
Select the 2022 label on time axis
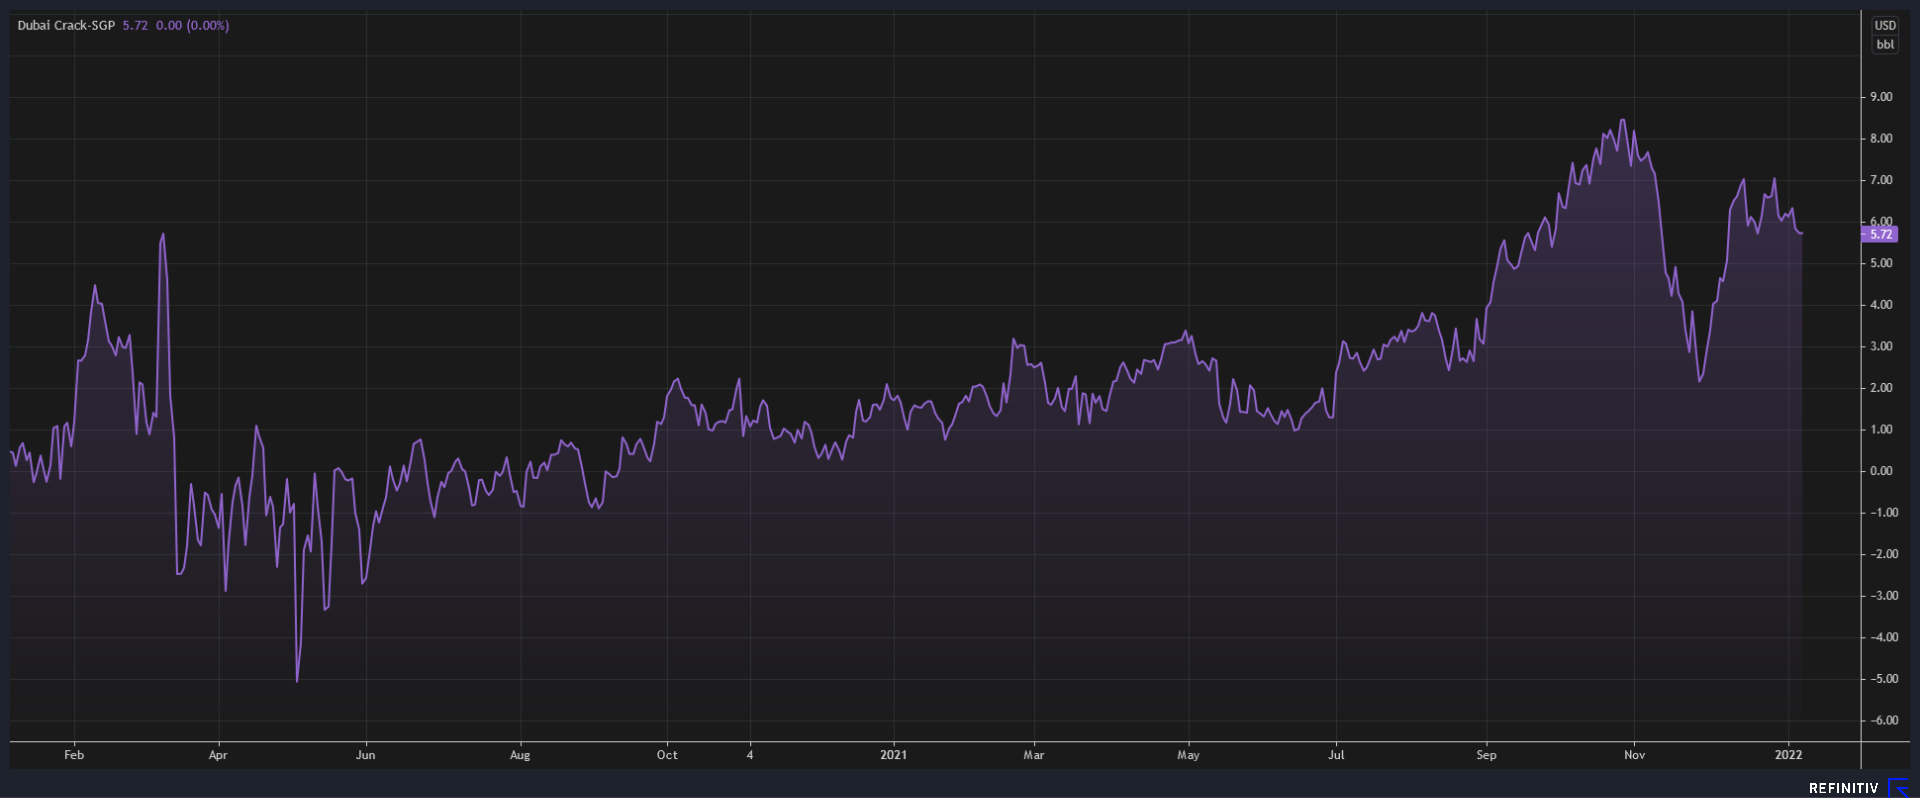1789,755
